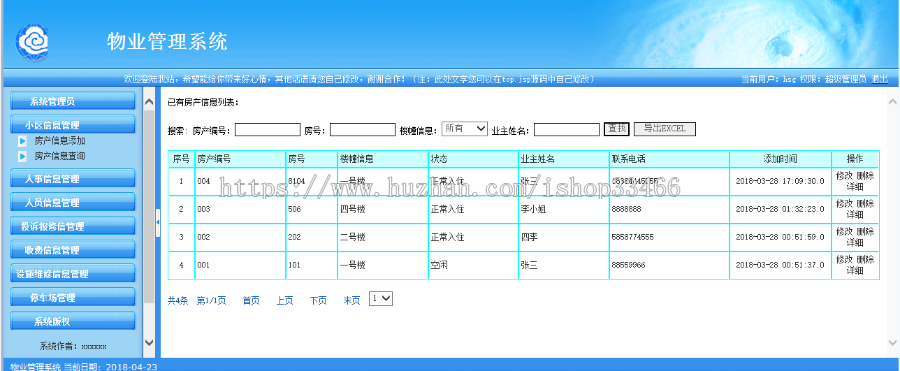Click the 查找 search button
Image resolution: width=900 pixels, height=371 pixels.
[617, 129]
